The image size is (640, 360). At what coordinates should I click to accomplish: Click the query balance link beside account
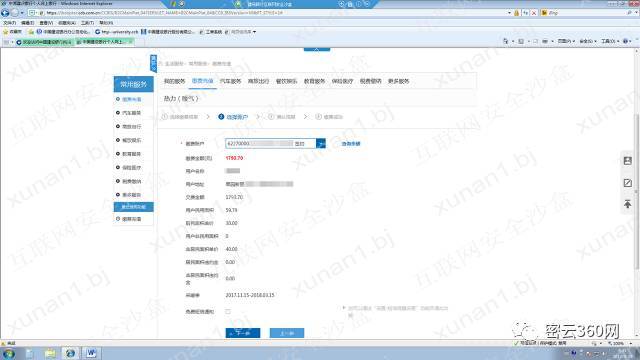click(x=351, y=144)
